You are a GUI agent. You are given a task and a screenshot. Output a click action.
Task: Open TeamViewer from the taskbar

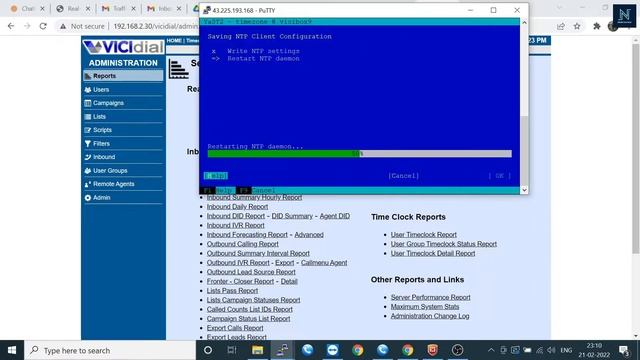(x=332, y=350)
